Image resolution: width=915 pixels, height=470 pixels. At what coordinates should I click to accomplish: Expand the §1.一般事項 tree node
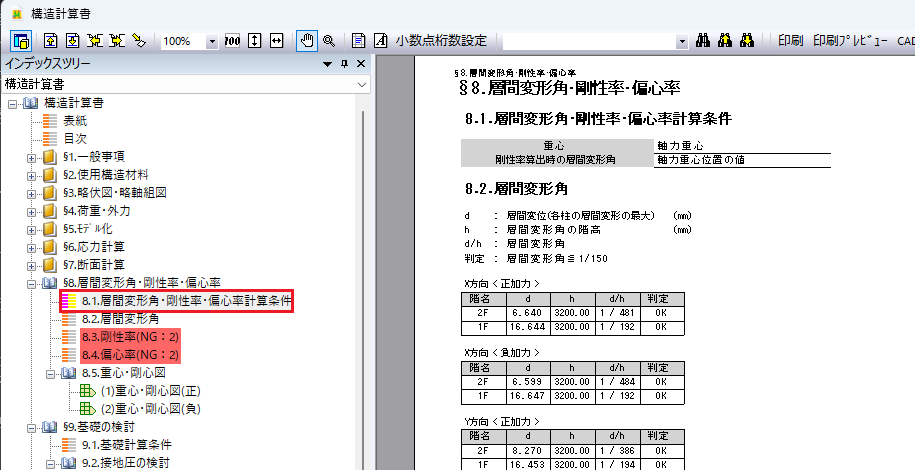coord(31,157)
